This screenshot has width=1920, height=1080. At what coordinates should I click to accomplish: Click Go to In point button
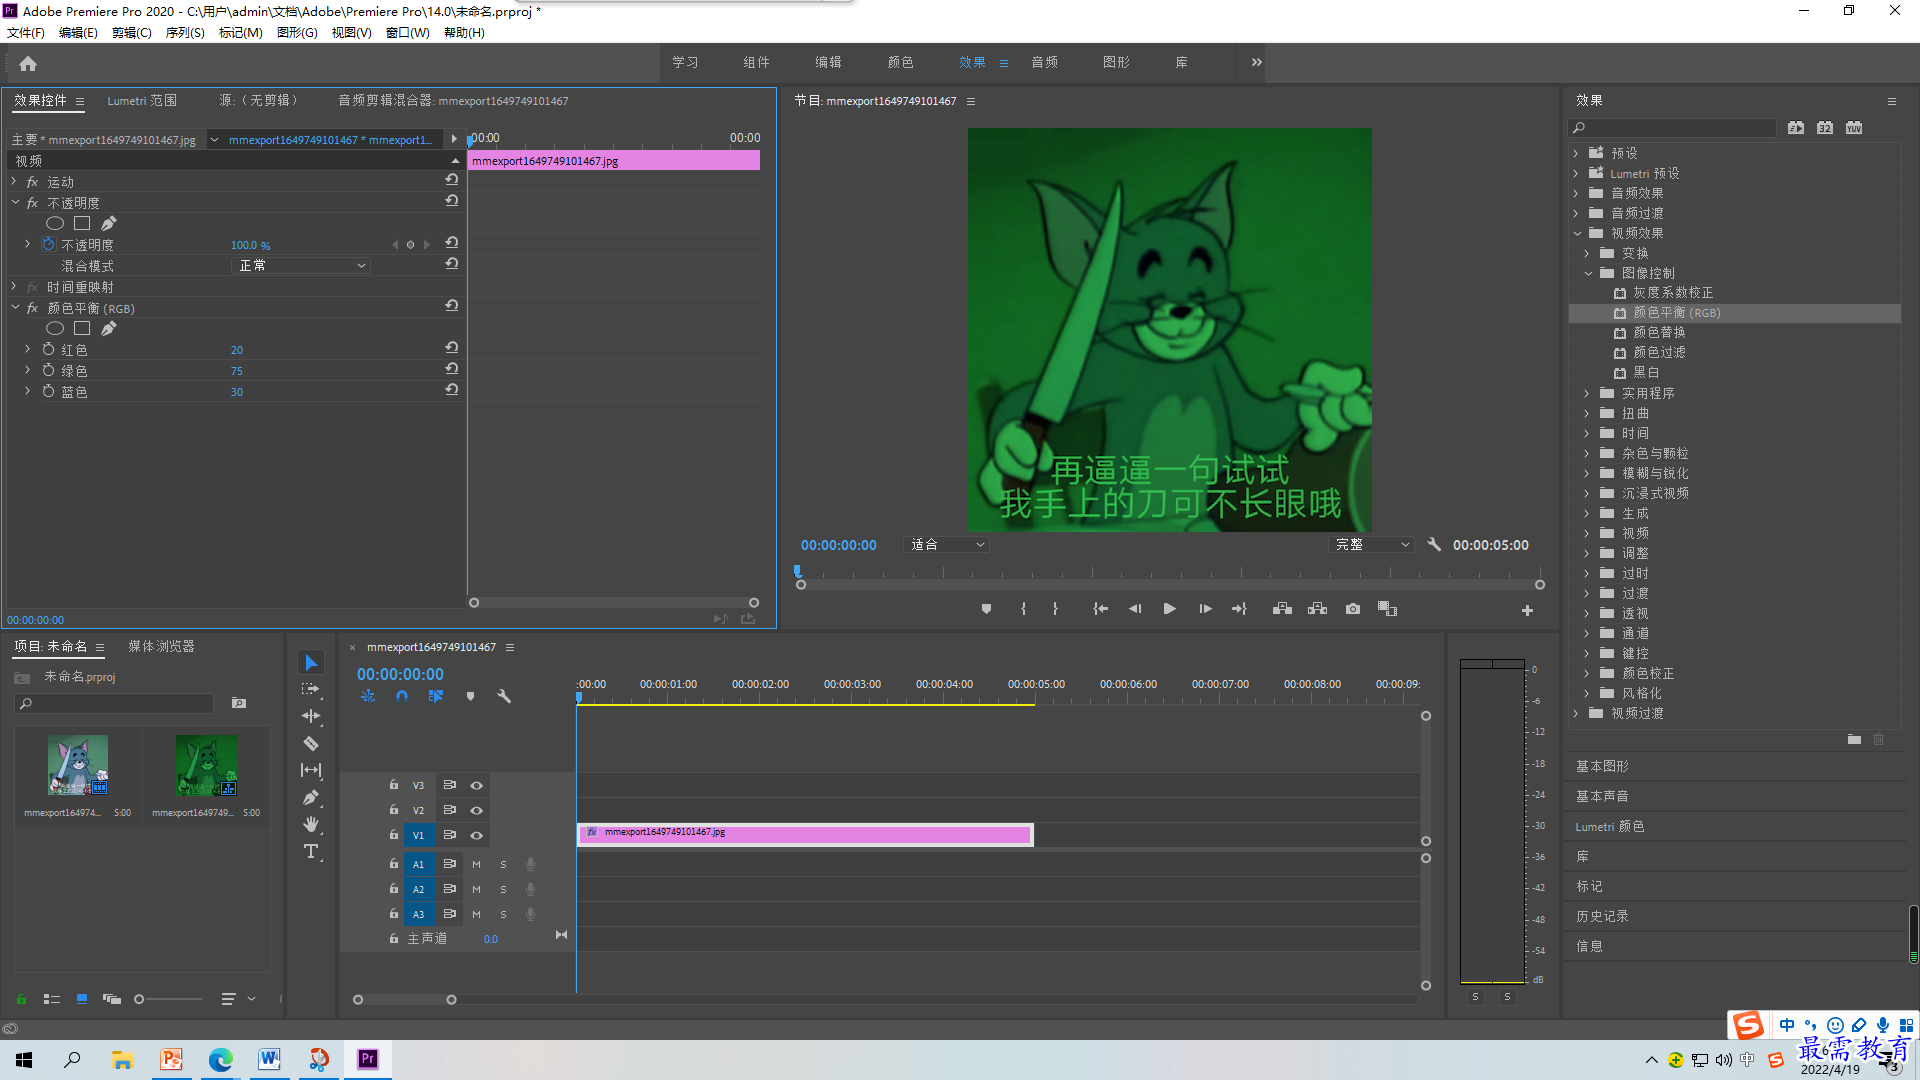click(1100, 609)
